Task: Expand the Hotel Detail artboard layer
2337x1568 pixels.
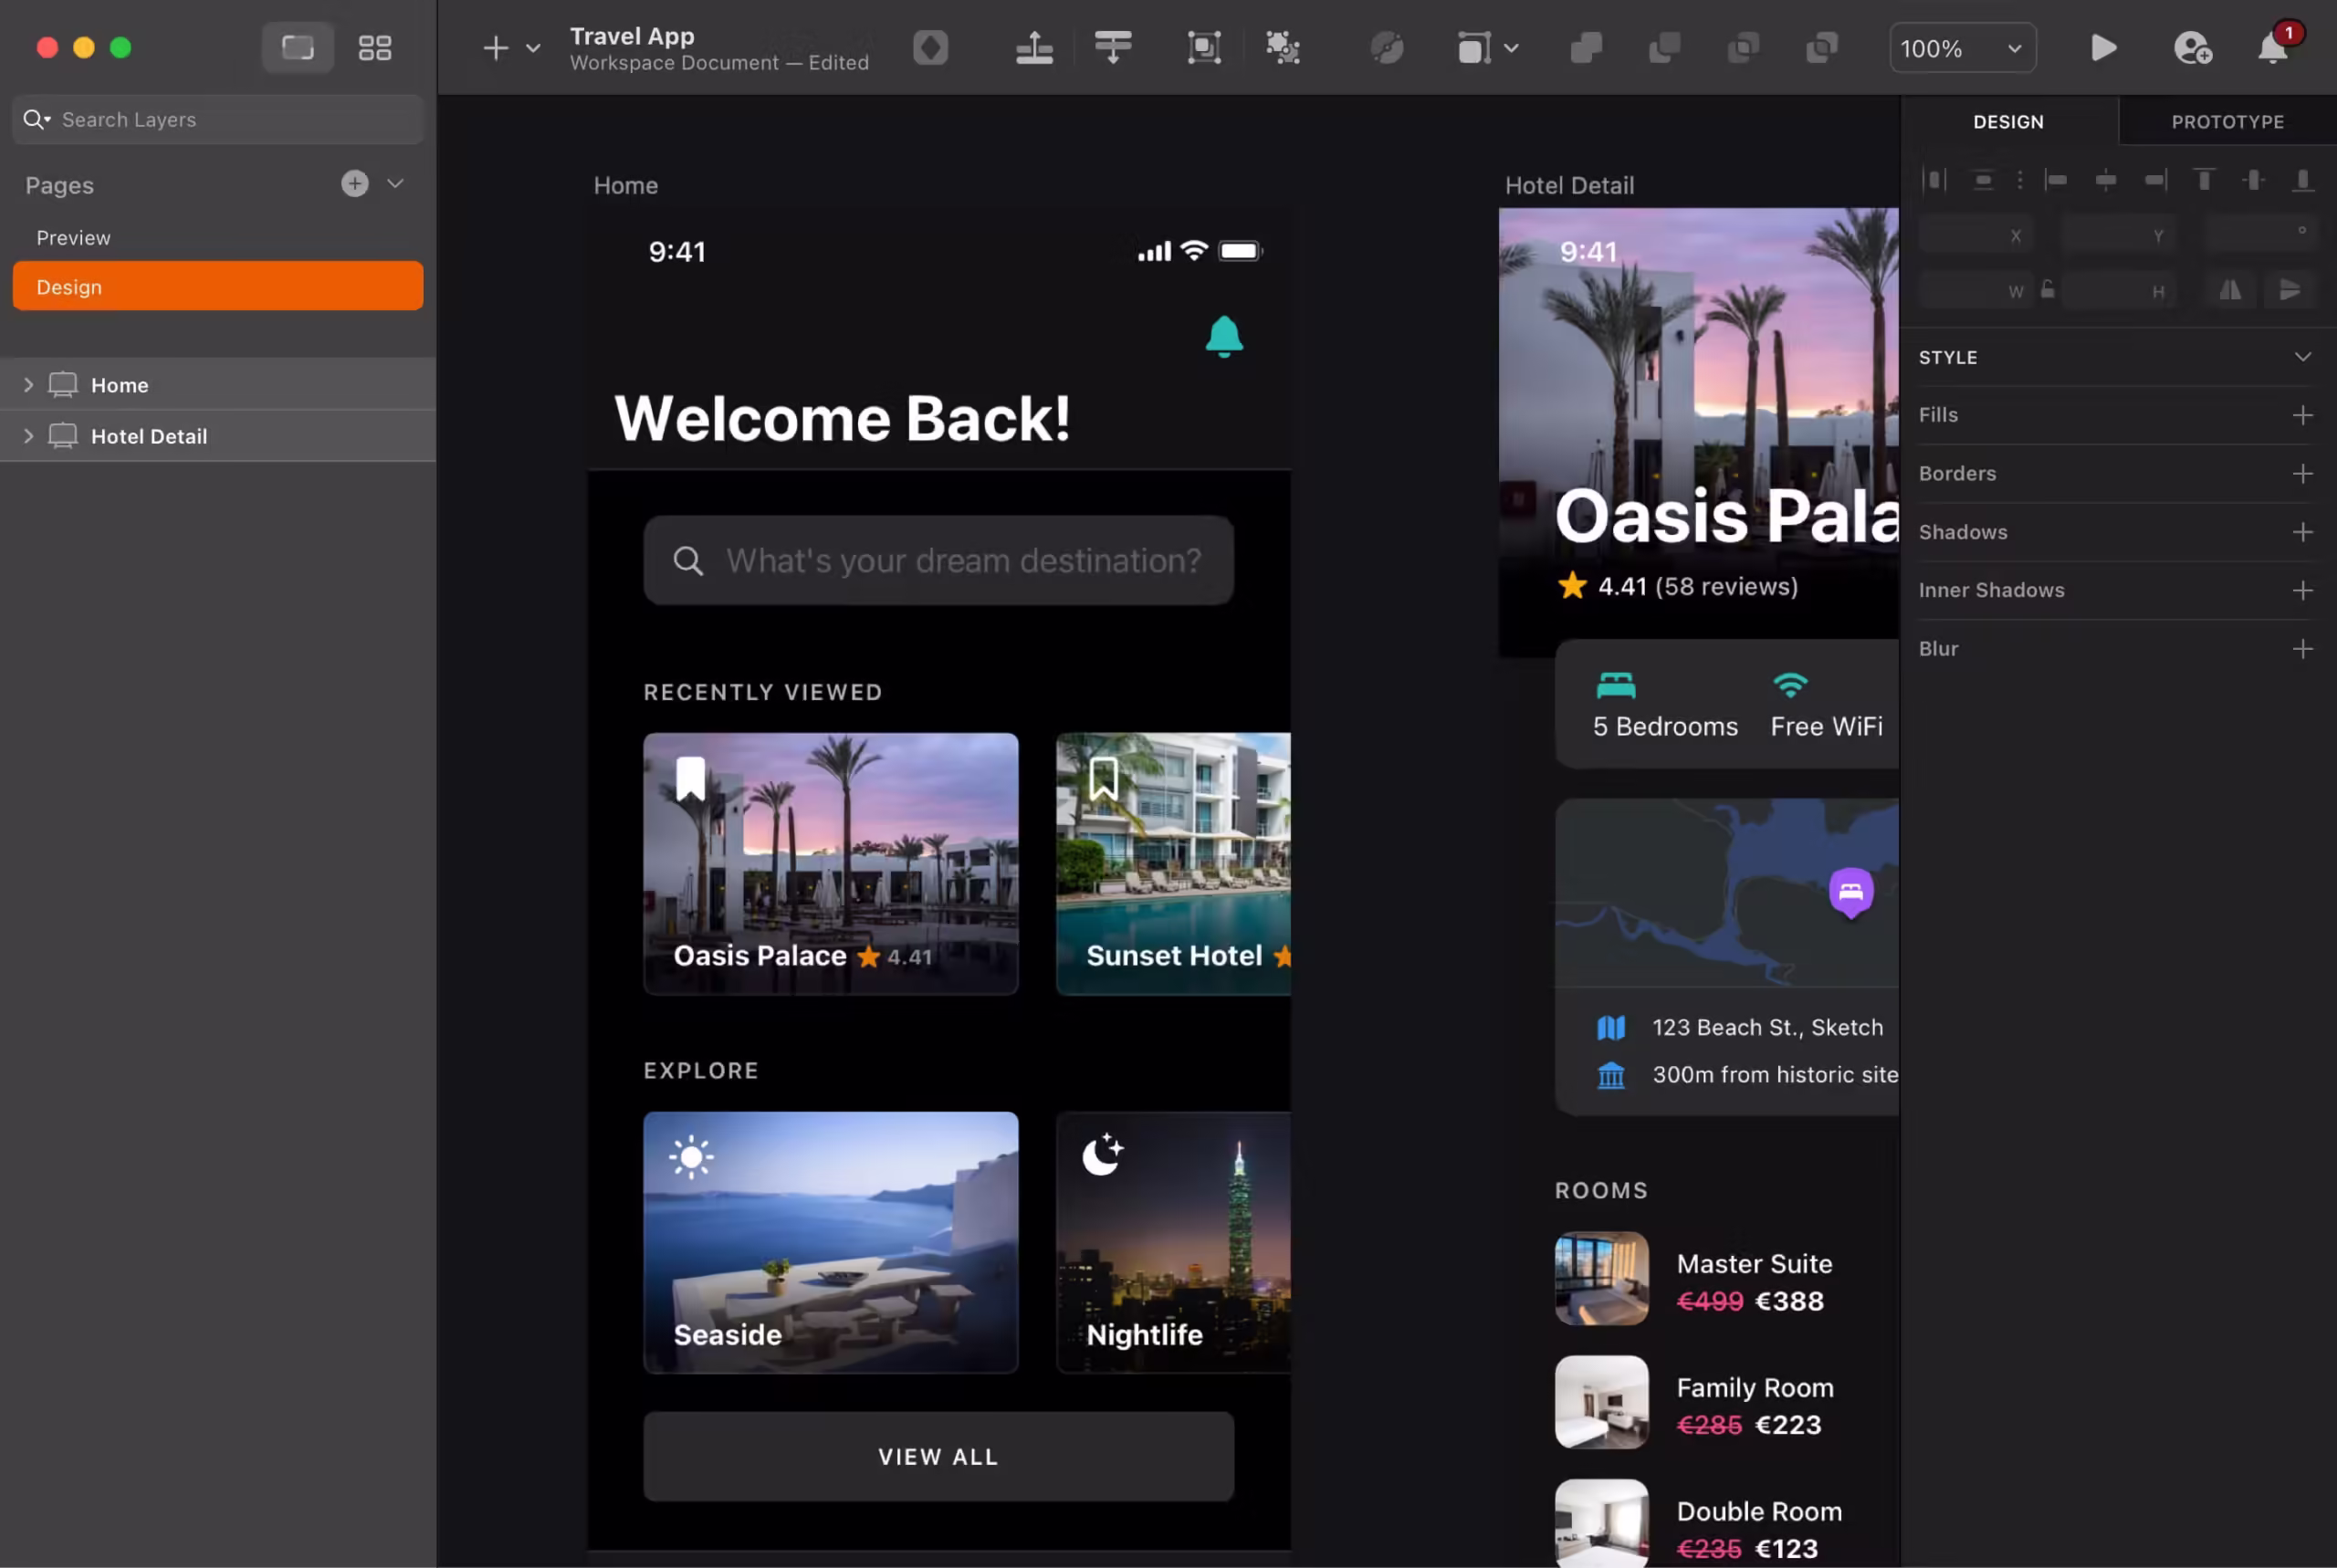Action: coord(28,436)
